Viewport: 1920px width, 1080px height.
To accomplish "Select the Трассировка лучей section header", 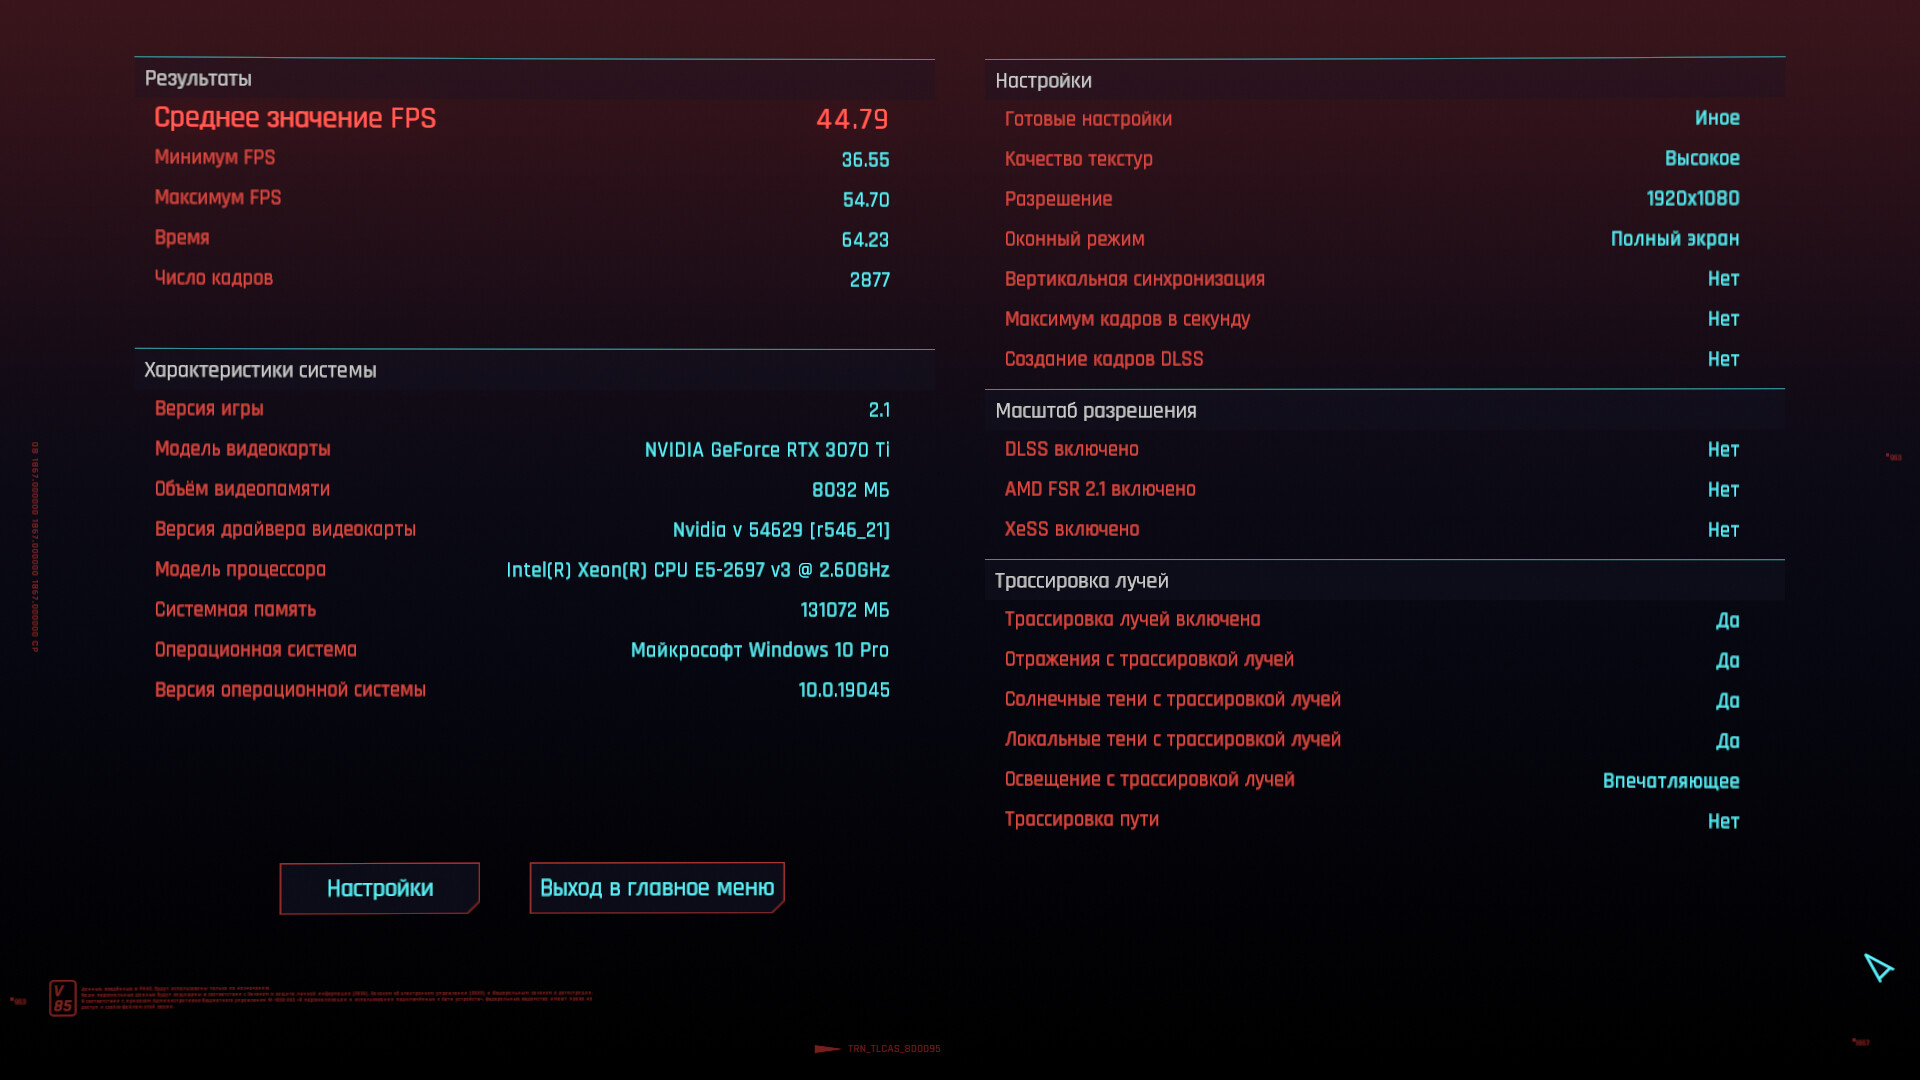I will point(1081,581).
